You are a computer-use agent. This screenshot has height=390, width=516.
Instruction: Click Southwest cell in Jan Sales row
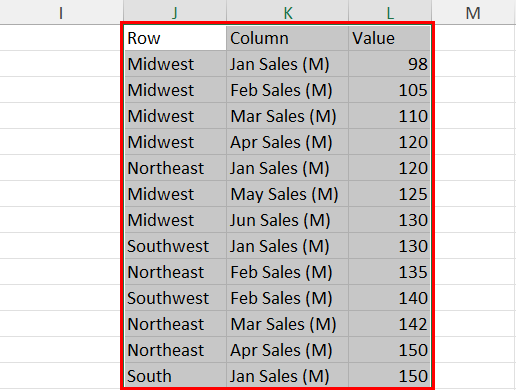click(175, 246)
